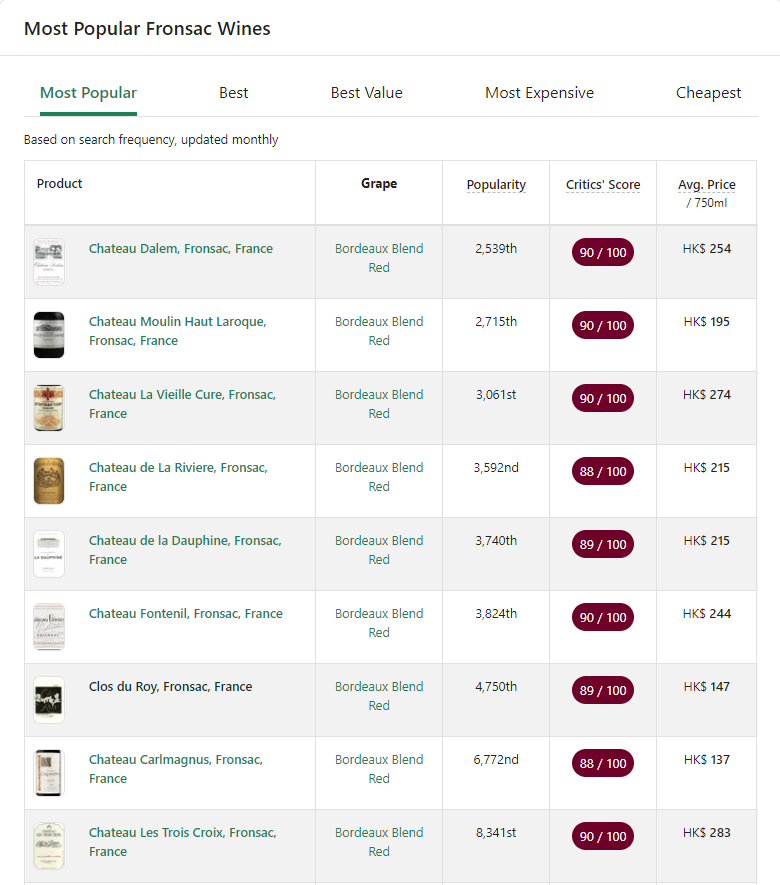Open the Chateau La Vieille Cure label image
The image size is (780, 885).
pos(49,408)
